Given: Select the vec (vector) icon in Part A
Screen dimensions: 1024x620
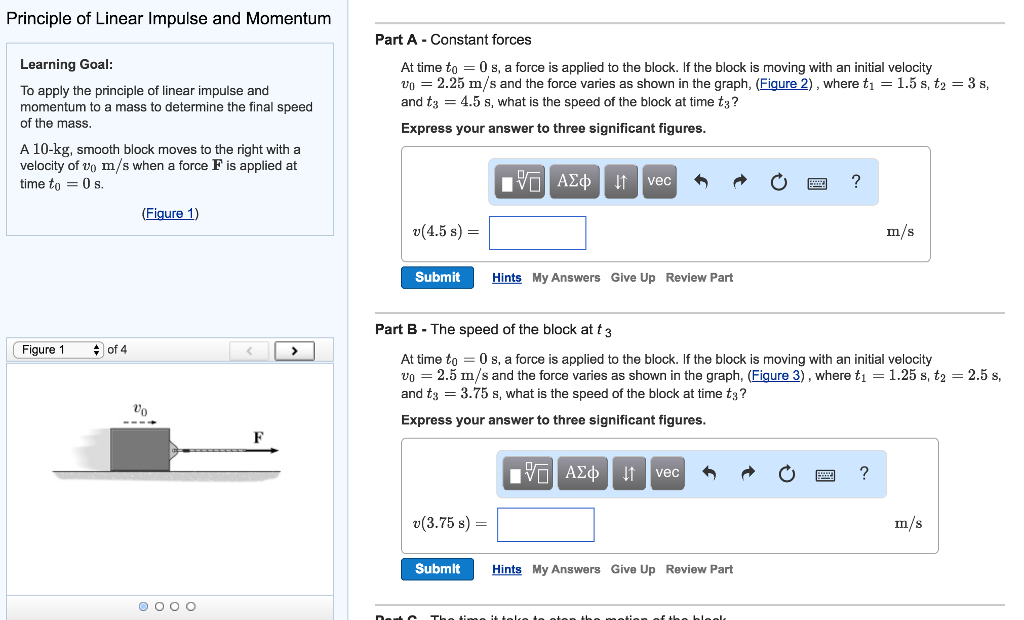Looking at the screenshot, I should coord(658,181).
